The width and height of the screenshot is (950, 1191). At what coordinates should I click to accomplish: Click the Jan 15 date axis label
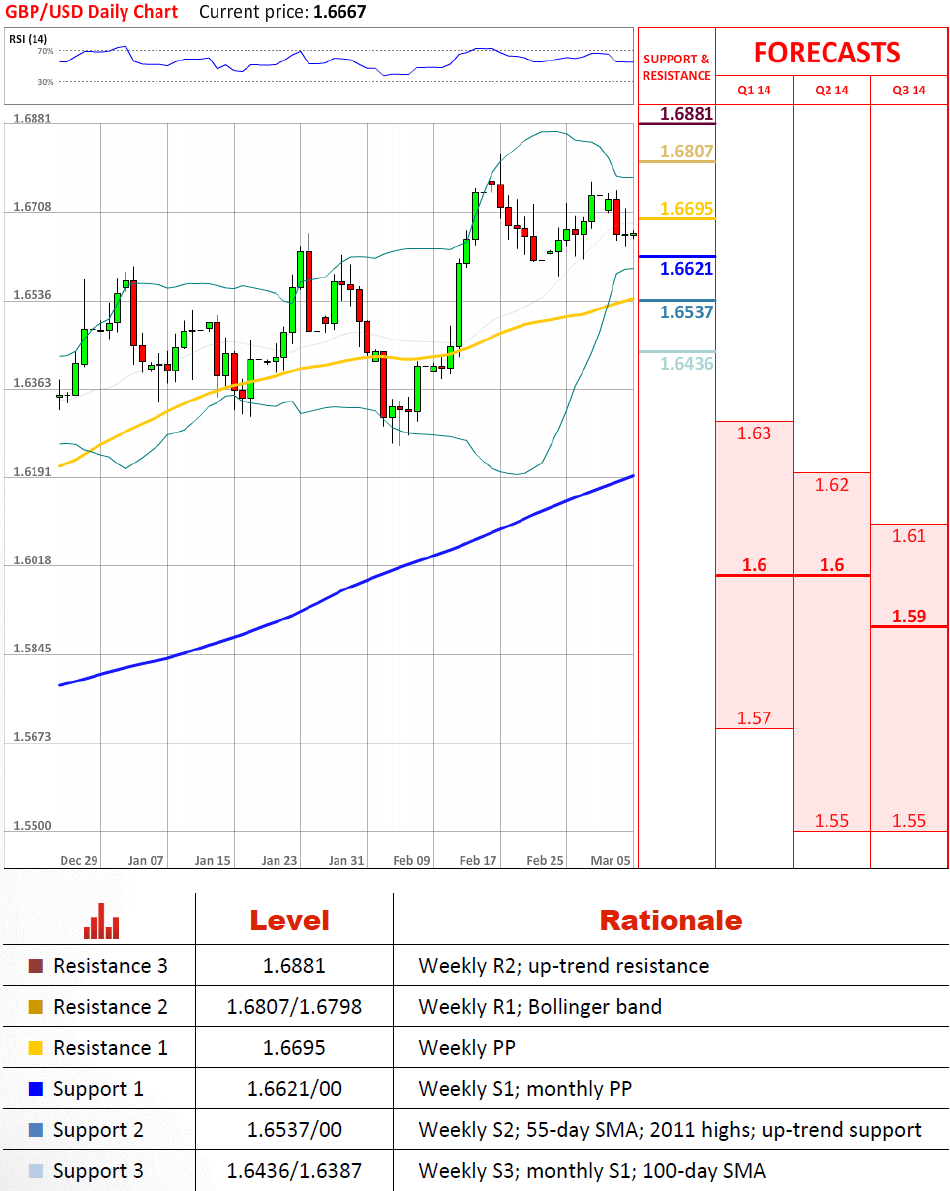212,861
